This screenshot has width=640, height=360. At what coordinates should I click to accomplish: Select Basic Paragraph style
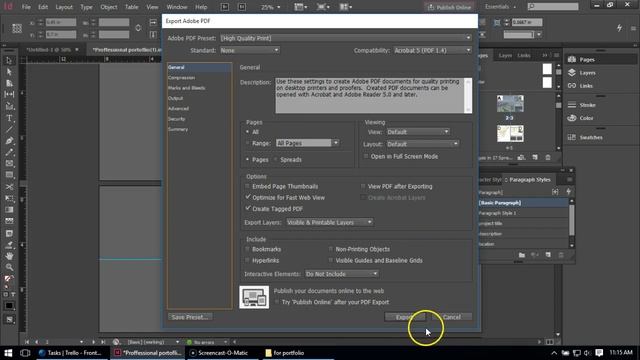click(x=524, y=202)
